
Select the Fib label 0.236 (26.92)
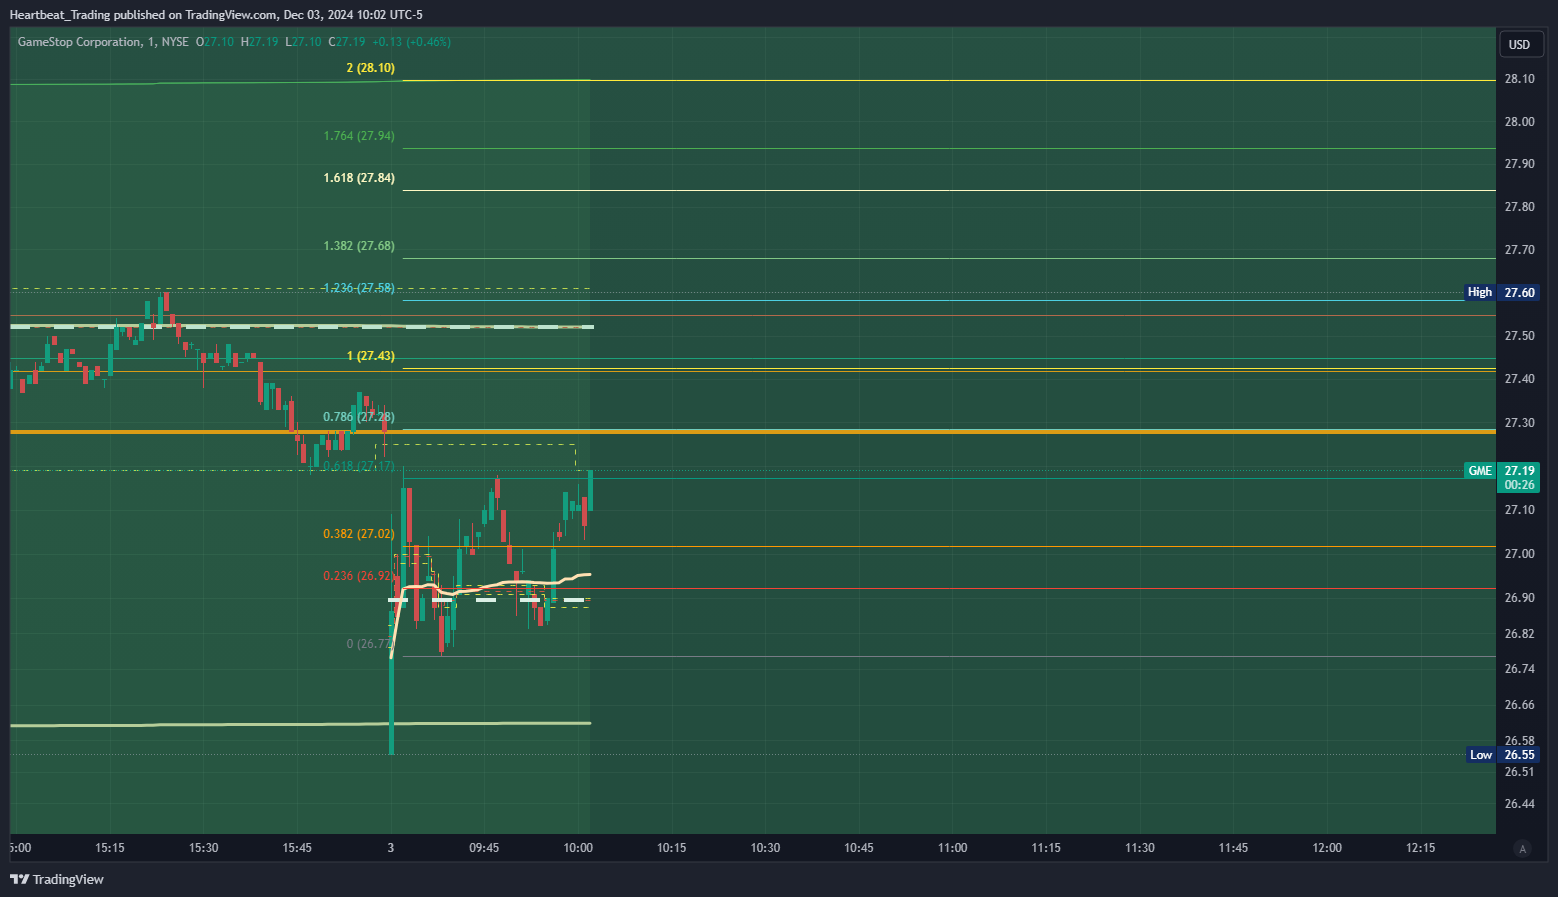(x=359, y=576)
